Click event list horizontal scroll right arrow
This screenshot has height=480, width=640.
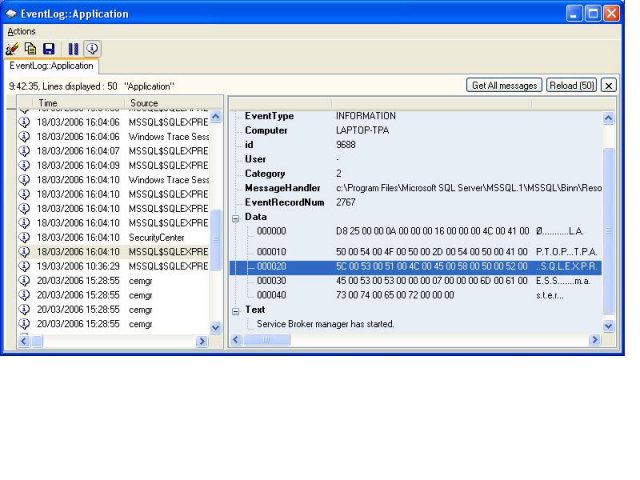click(x=202, y=341)
